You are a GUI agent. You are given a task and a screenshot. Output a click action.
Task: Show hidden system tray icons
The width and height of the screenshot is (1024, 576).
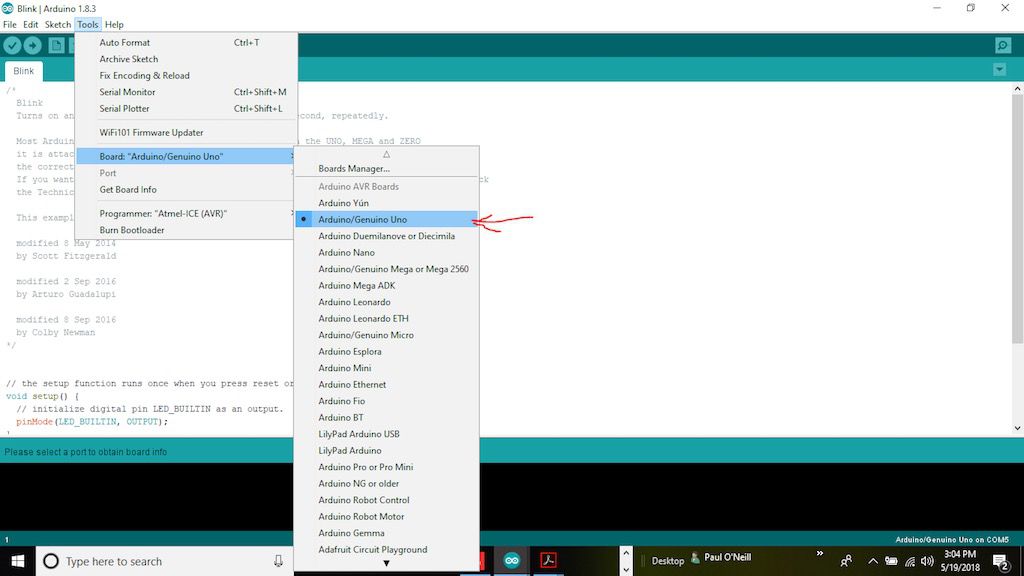[872, 561]
